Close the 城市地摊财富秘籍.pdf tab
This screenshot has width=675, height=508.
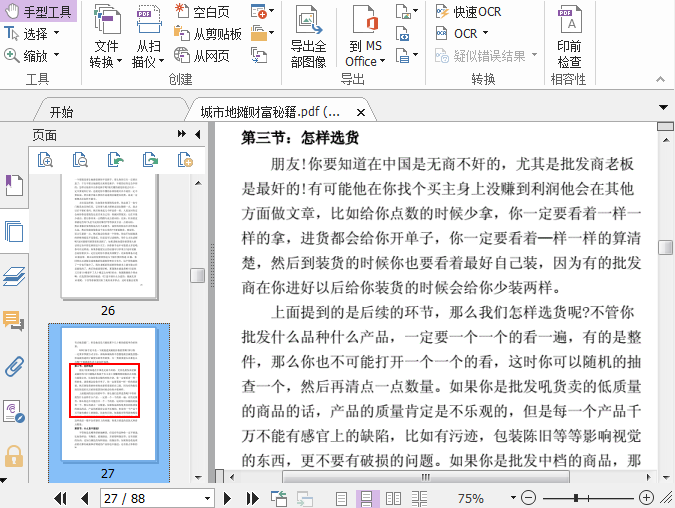[x=361, y=112]
